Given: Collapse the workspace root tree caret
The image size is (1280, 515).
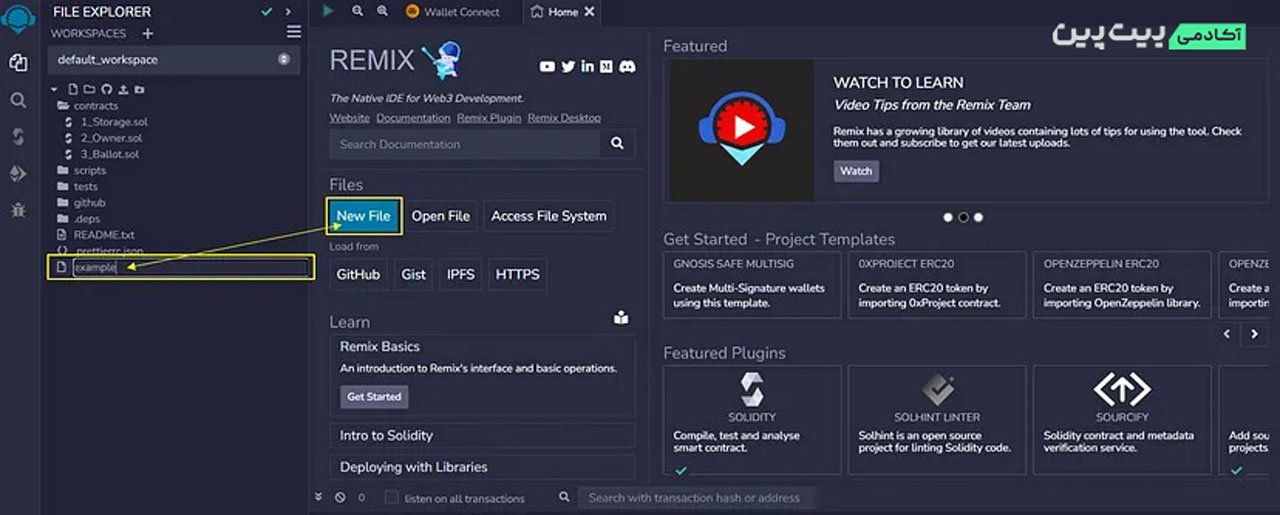Looking at the screenshot, I should pyautogui.click(x=55, y=89).
